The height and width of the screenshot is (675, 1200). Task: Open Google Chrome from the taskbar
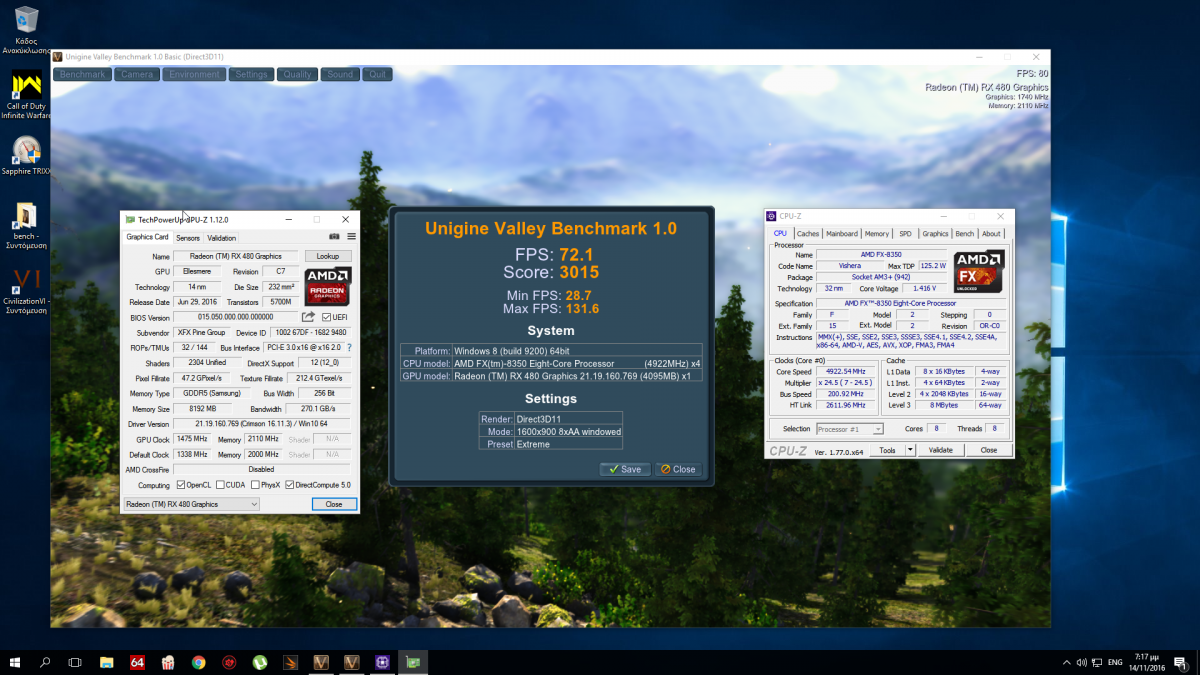pos(199,662)
